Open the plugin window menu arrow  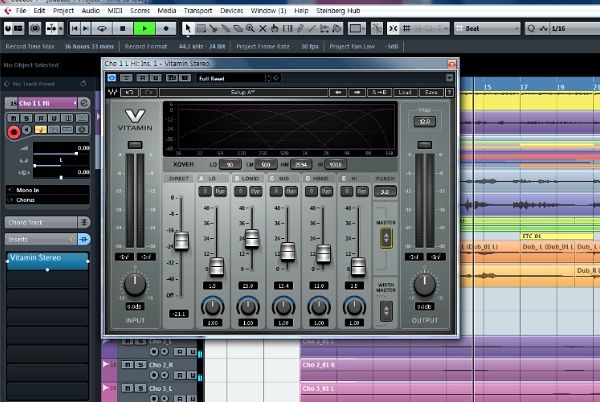[449, 78]
